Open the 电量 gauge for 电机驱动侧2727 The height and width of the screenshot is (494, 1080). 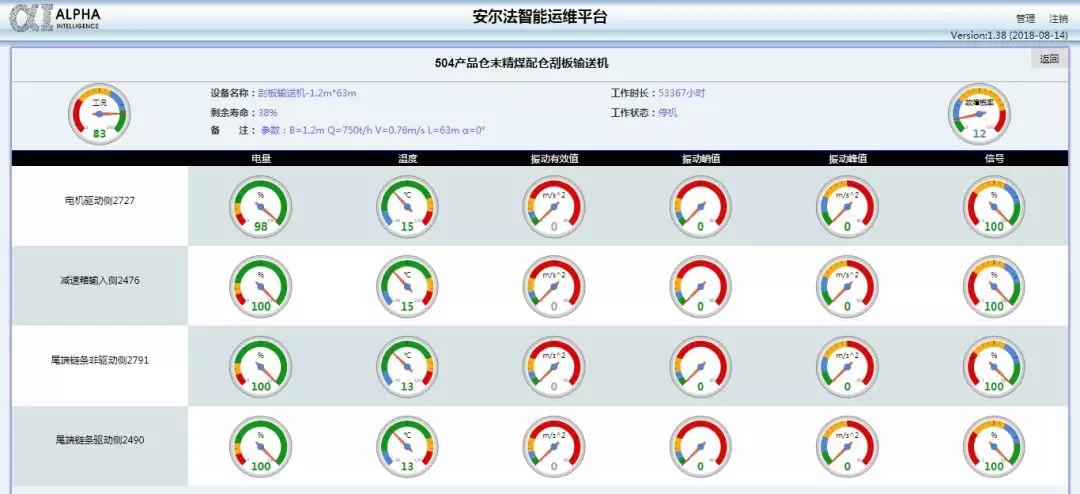coord(260,206)
